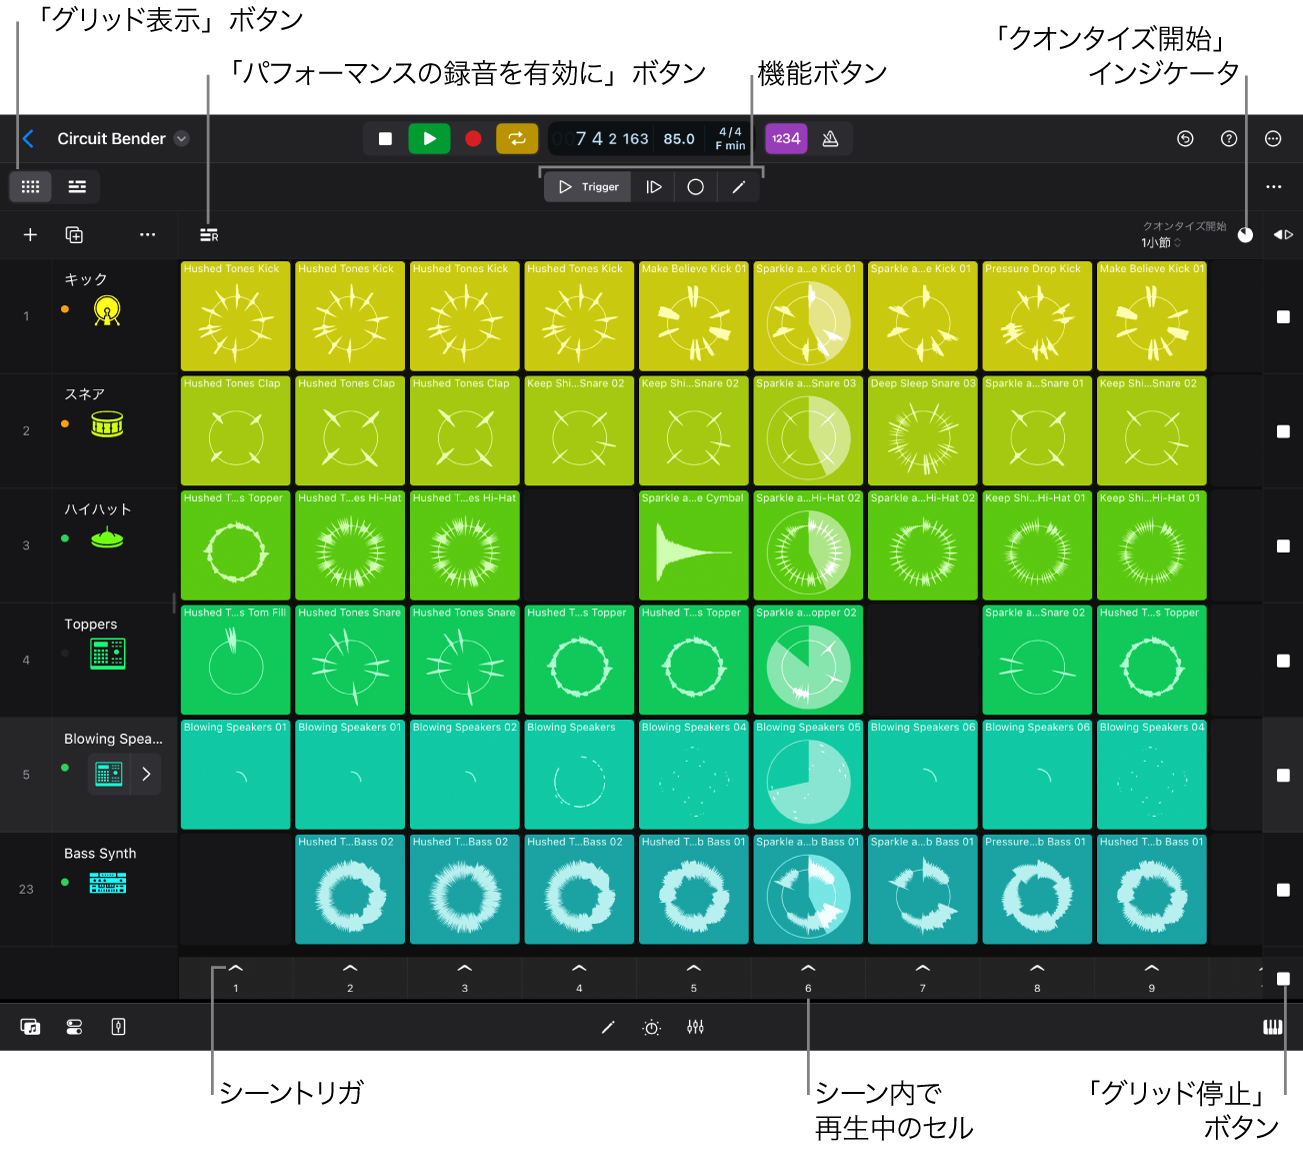Start playback with the green play button
This screenshot has height=1152, width=1303.
429,139
